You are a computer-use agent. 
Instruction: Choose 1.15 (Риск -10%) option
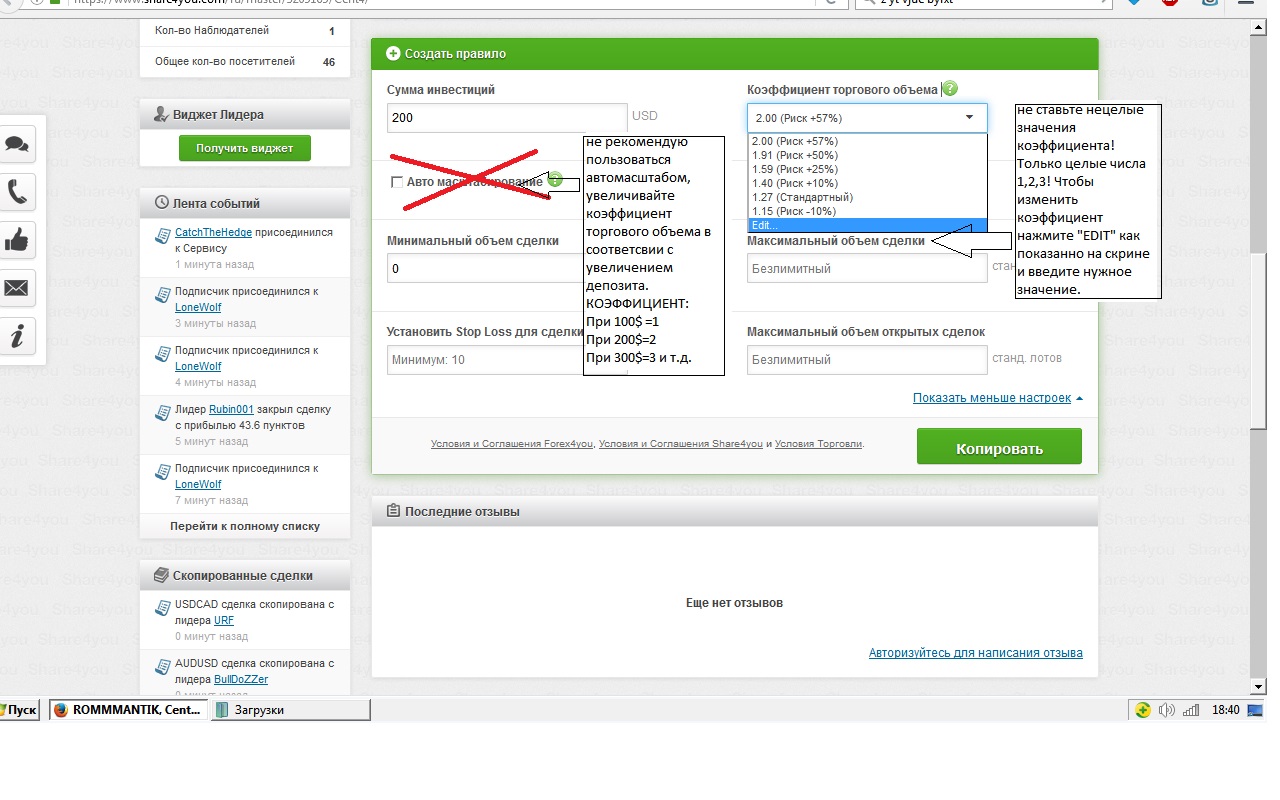(867, 211)
